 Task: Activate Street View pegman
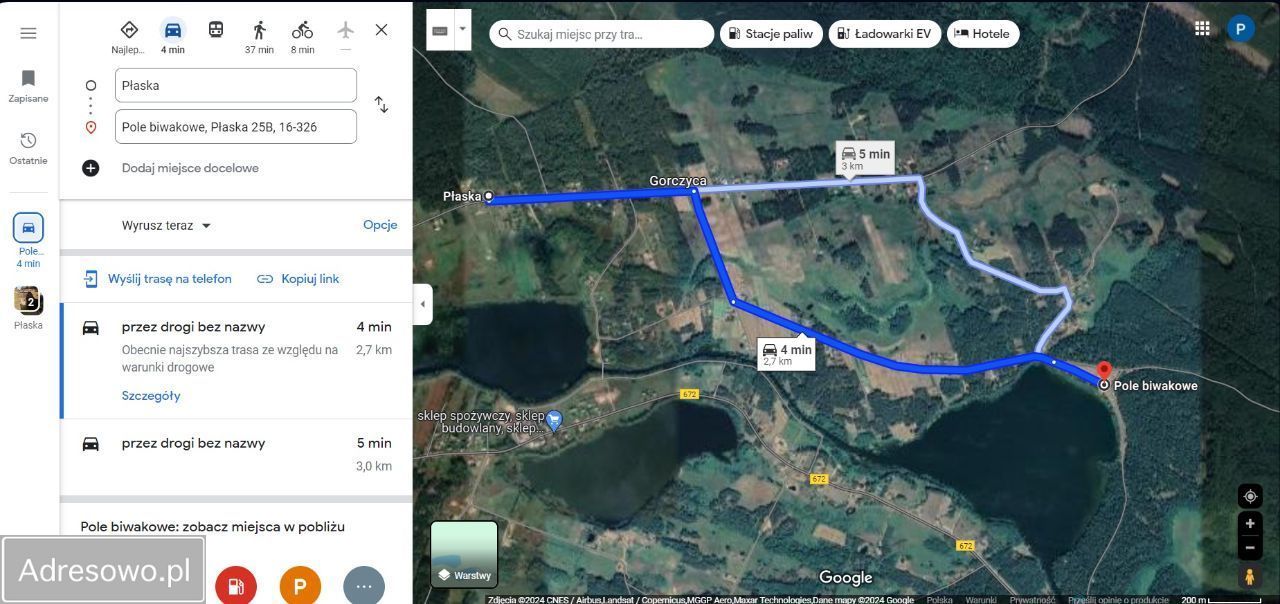pyautogui.click(x=1250, y=576)
